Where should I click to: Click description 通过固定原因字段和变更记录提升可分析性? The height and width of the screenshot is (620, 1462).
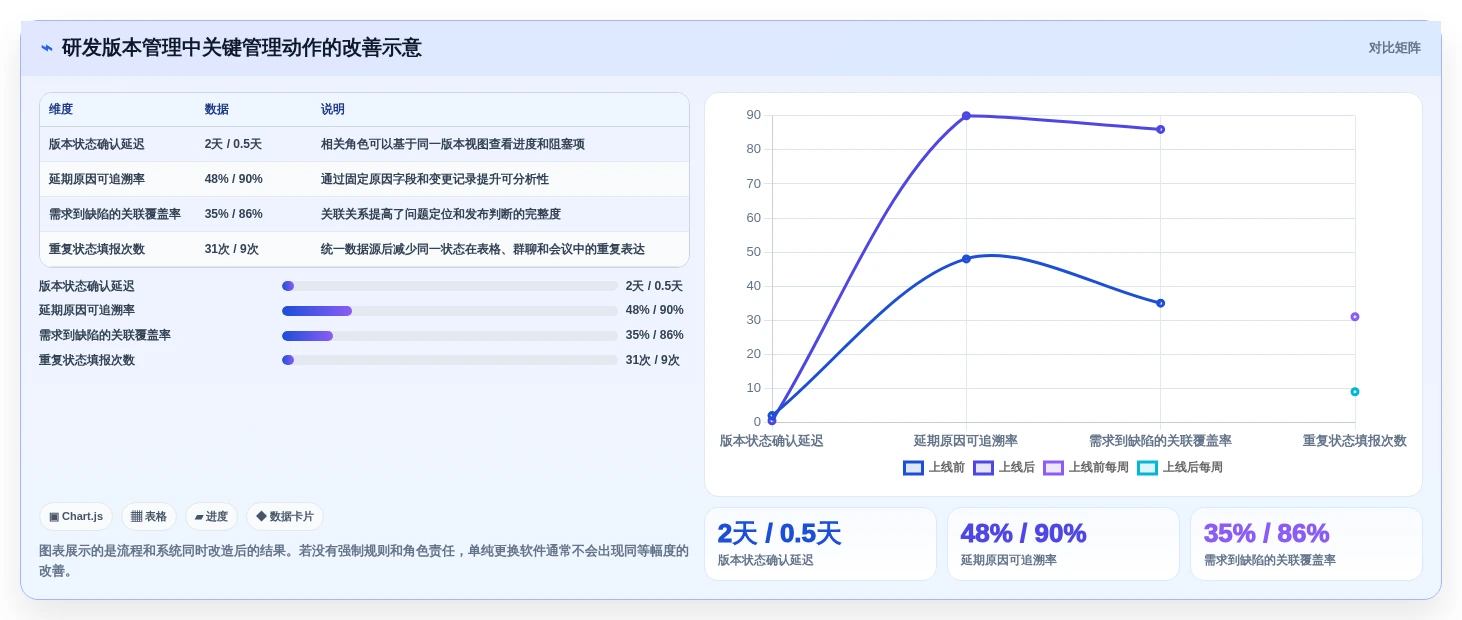tap(435, 179)
